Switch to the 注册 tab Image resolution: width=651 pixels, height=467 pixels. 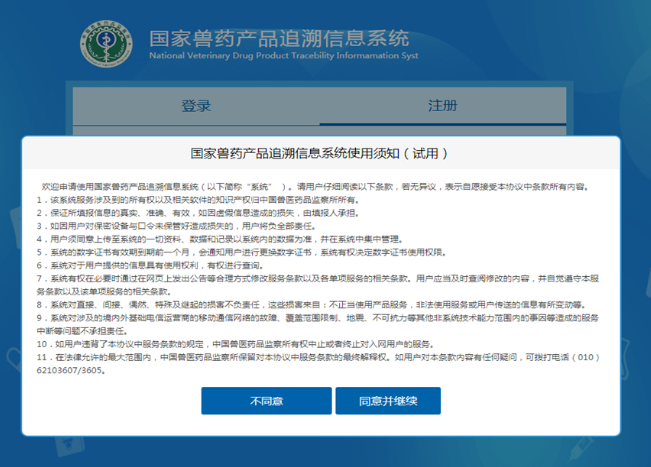click(443, 106)
